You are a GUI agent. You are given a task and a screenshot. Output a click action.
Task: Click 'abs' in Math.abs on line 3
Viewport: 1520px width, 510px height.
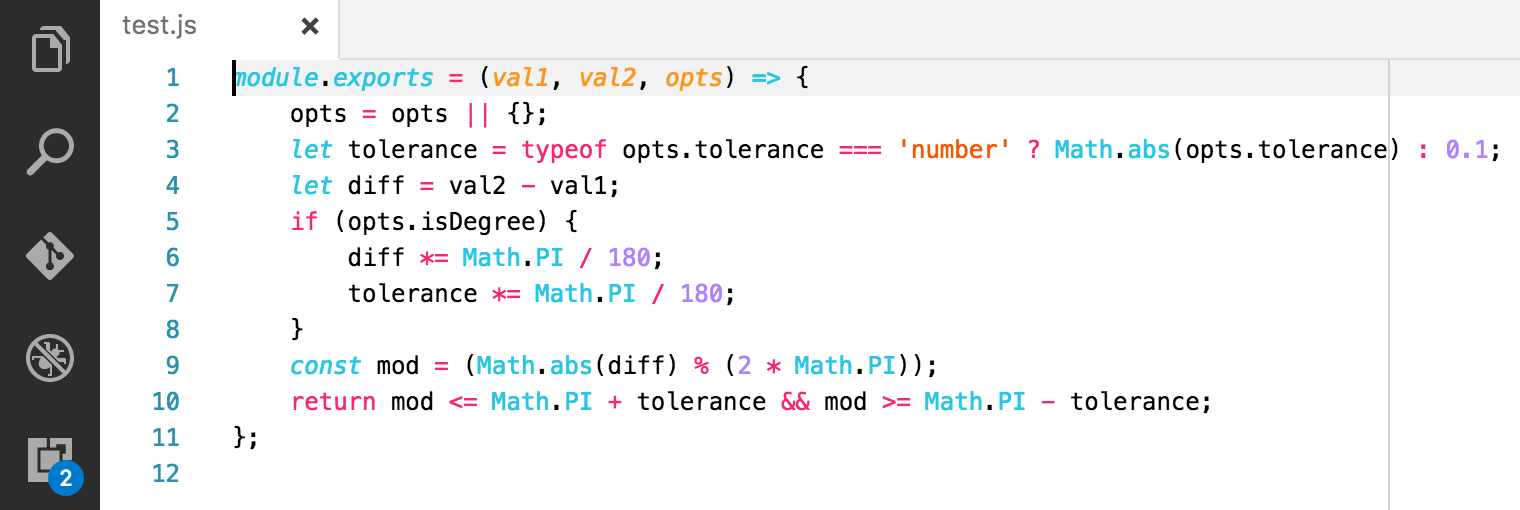point(1148,150)
